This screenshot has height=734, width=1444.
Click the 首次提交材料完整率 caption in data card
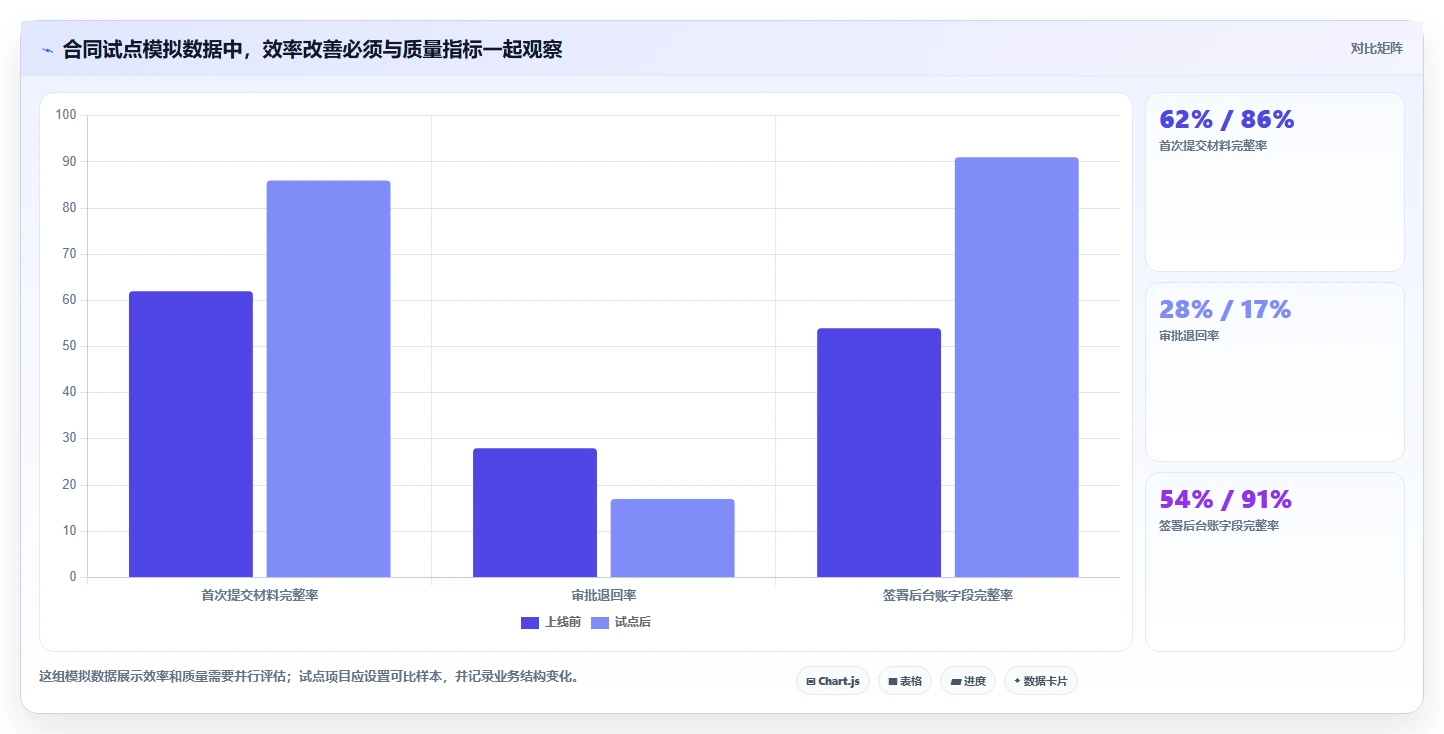[1213, 146]
